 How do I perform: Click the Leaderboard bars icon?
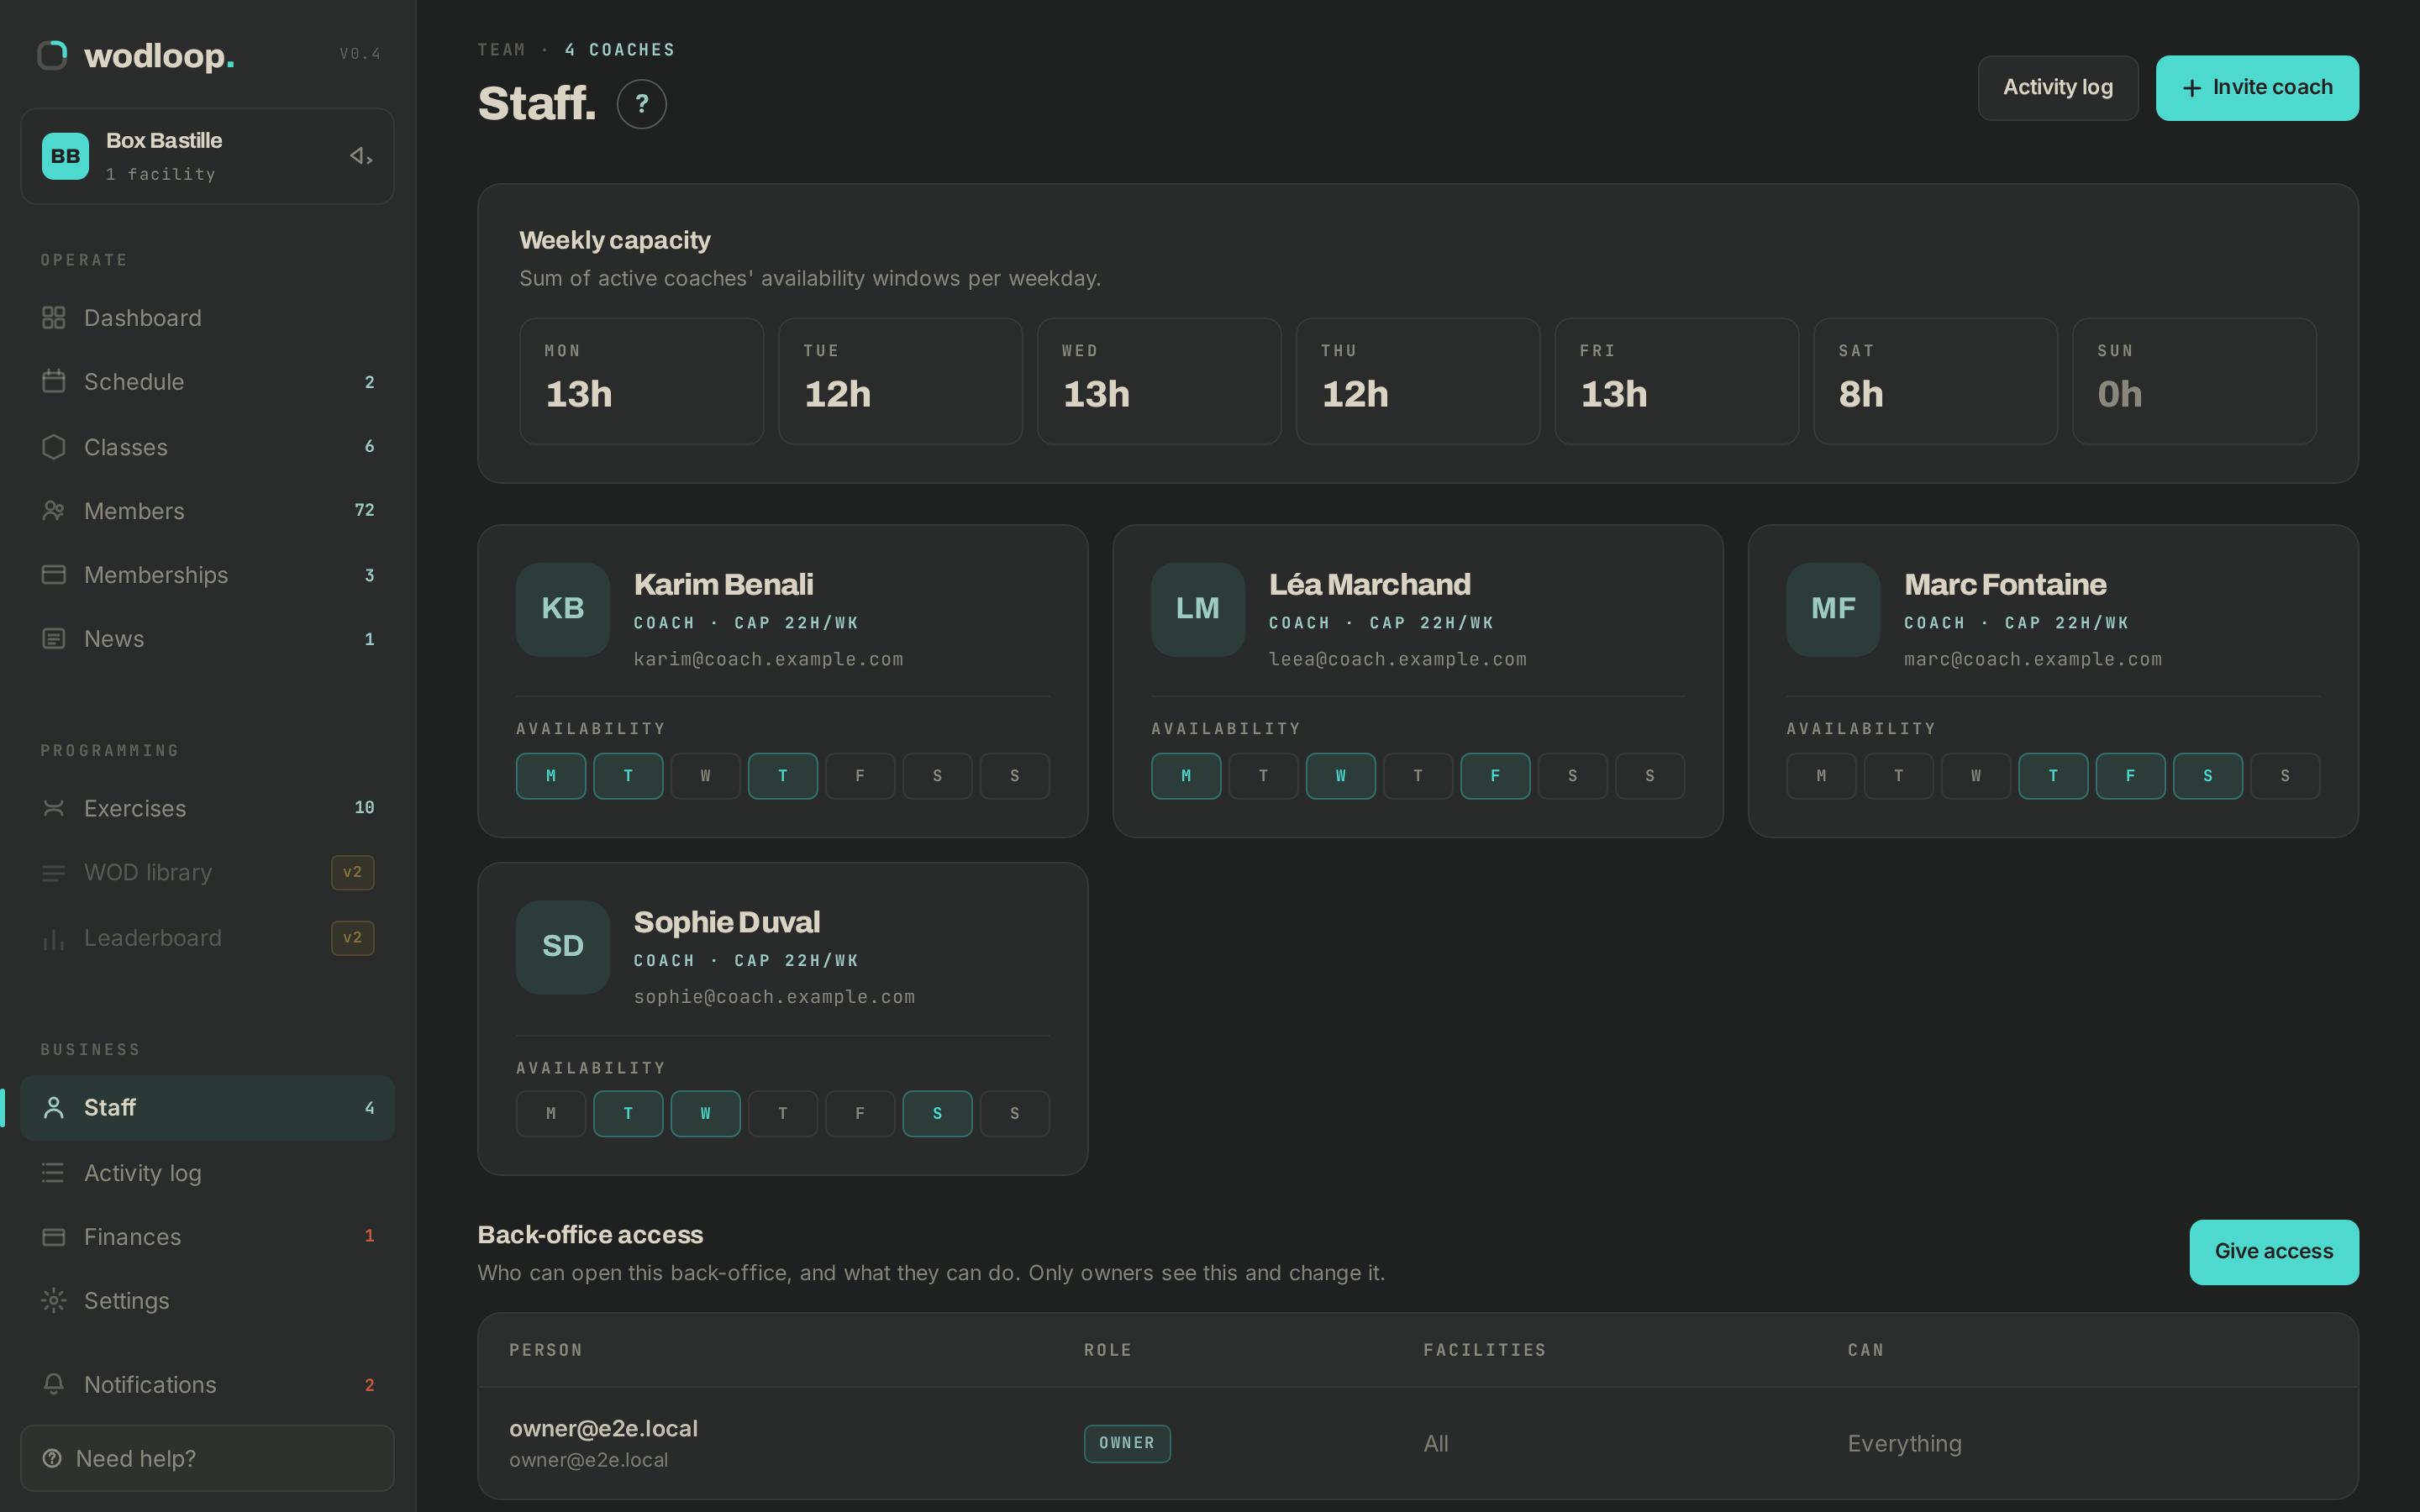(54, 938)
